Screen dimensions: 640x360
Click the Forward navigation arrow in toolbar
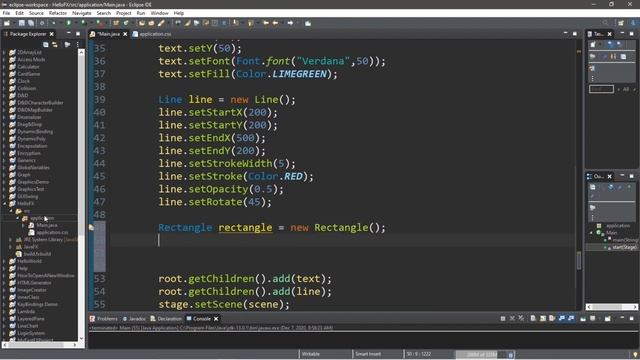(290, 23)
